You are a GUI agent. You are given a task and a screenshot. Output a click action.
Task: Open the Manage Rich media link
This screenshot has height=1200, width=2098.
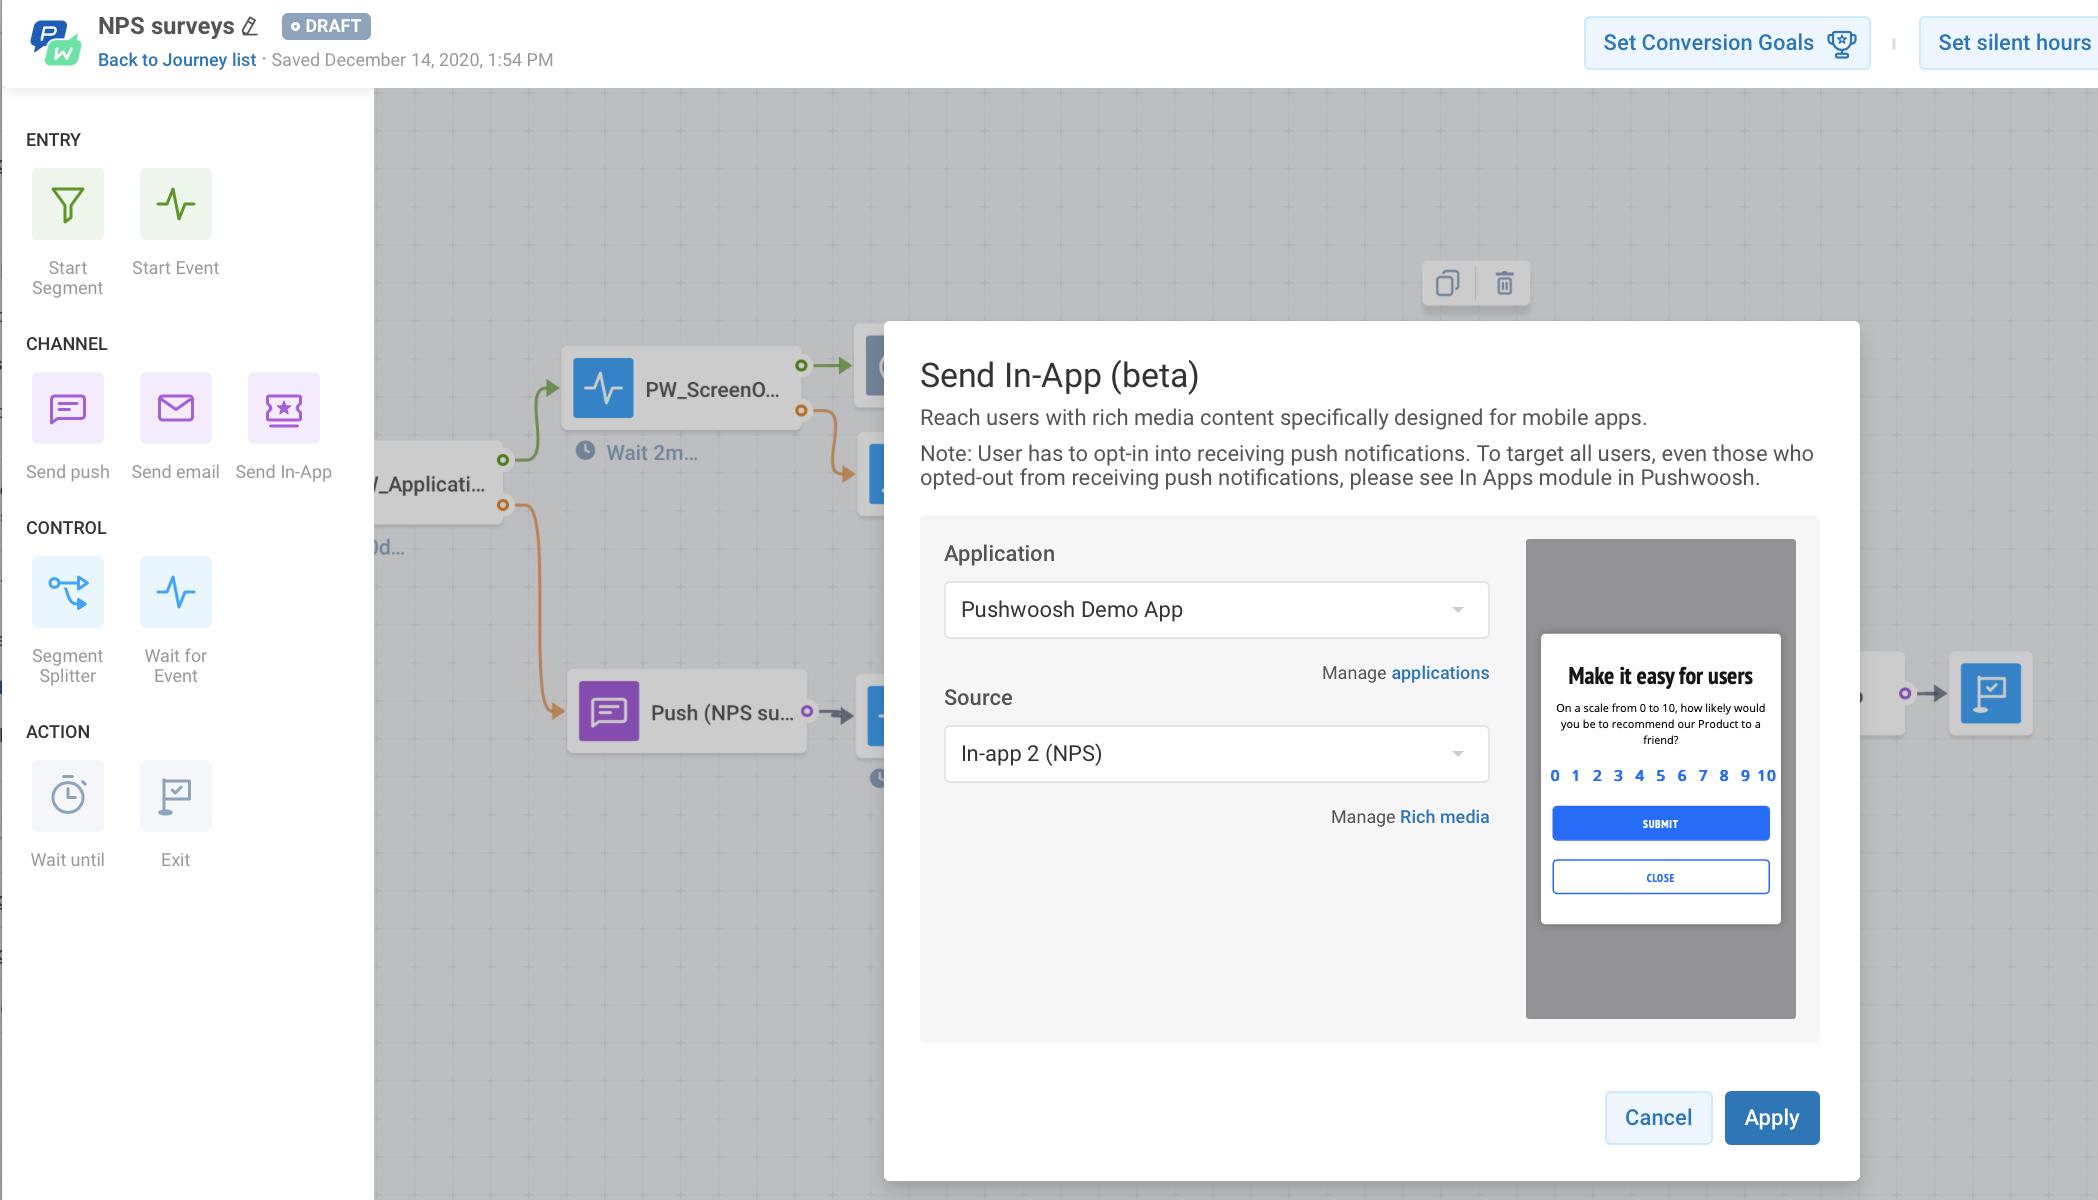pyautogui.click(x=1444, y=817)
